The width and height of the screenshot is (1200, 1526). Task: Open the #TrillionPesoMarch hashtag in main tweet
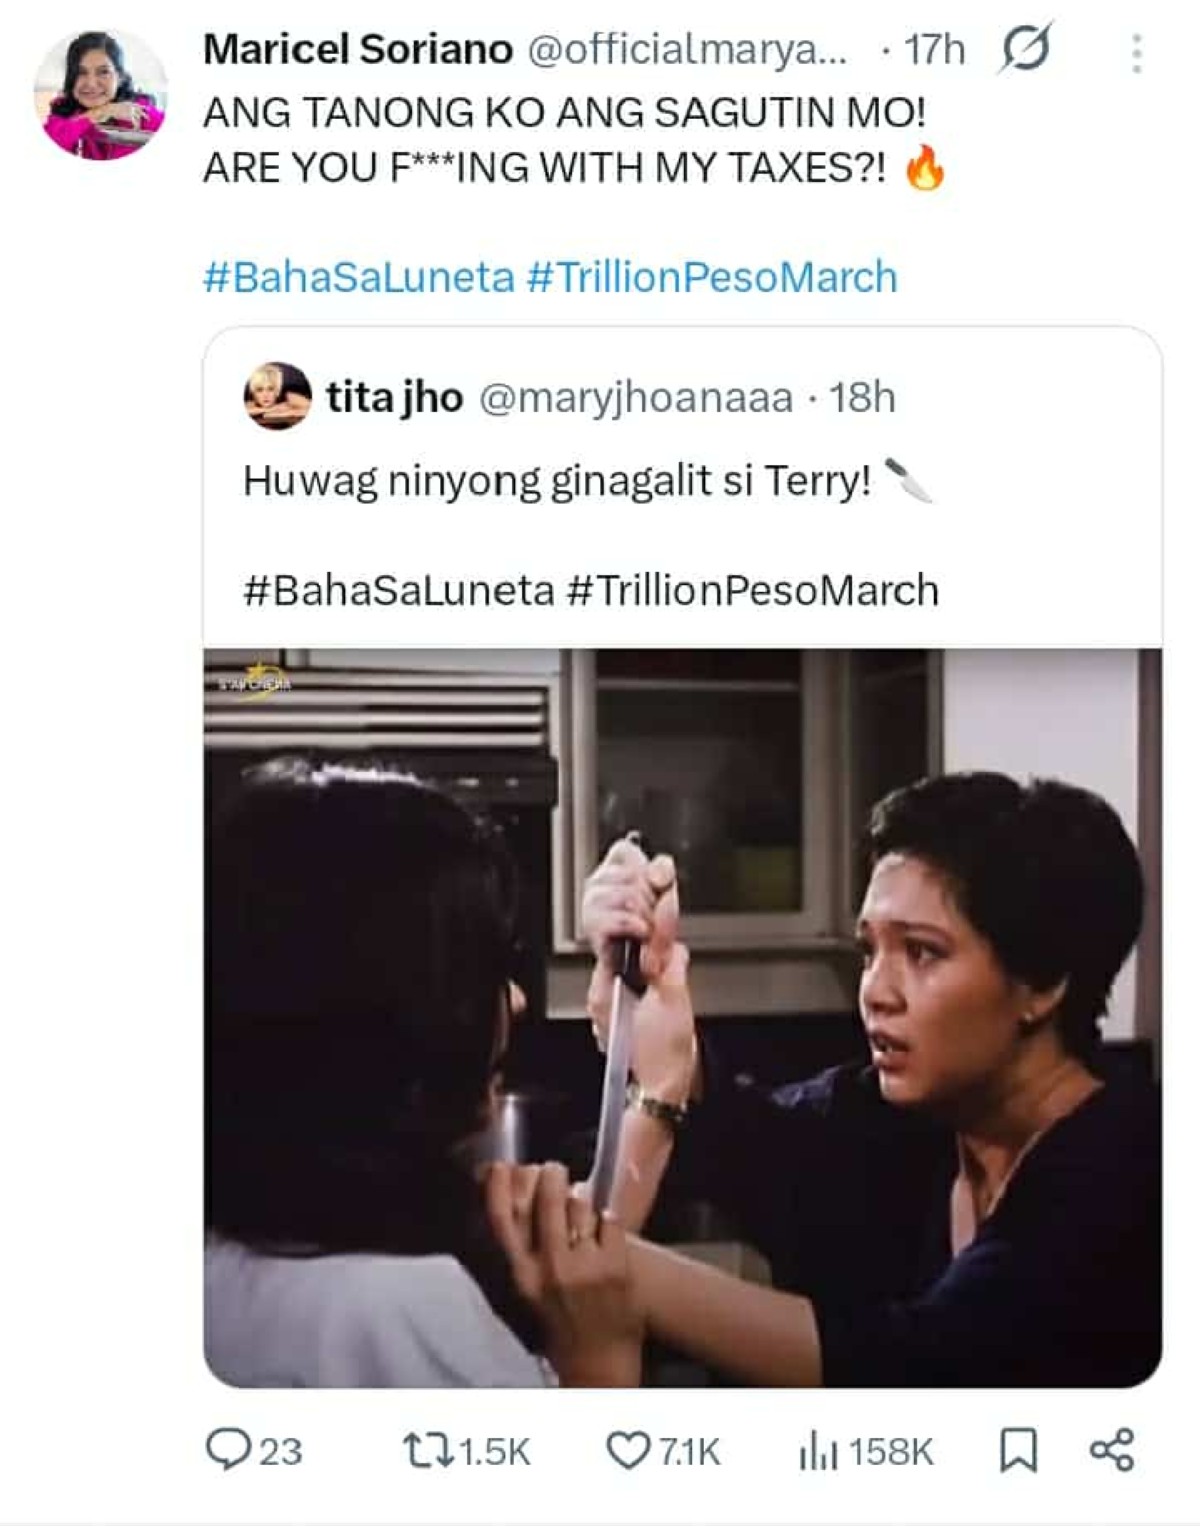711,277
